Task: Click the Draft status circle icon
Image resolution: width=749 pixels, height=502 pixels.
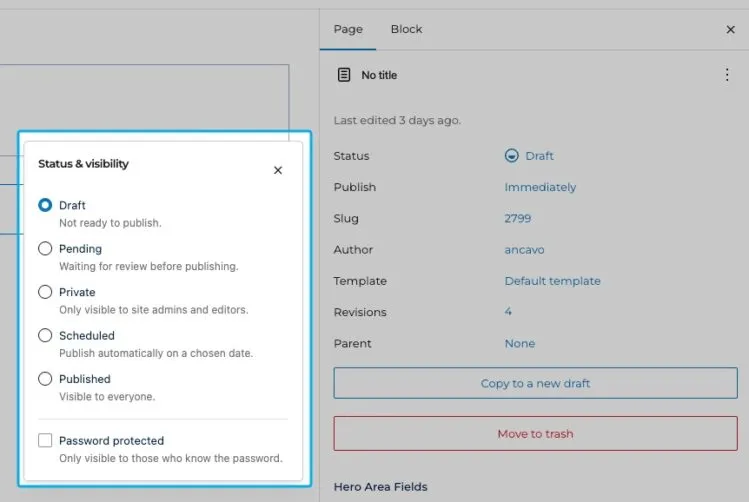Action: pos(512,156)
